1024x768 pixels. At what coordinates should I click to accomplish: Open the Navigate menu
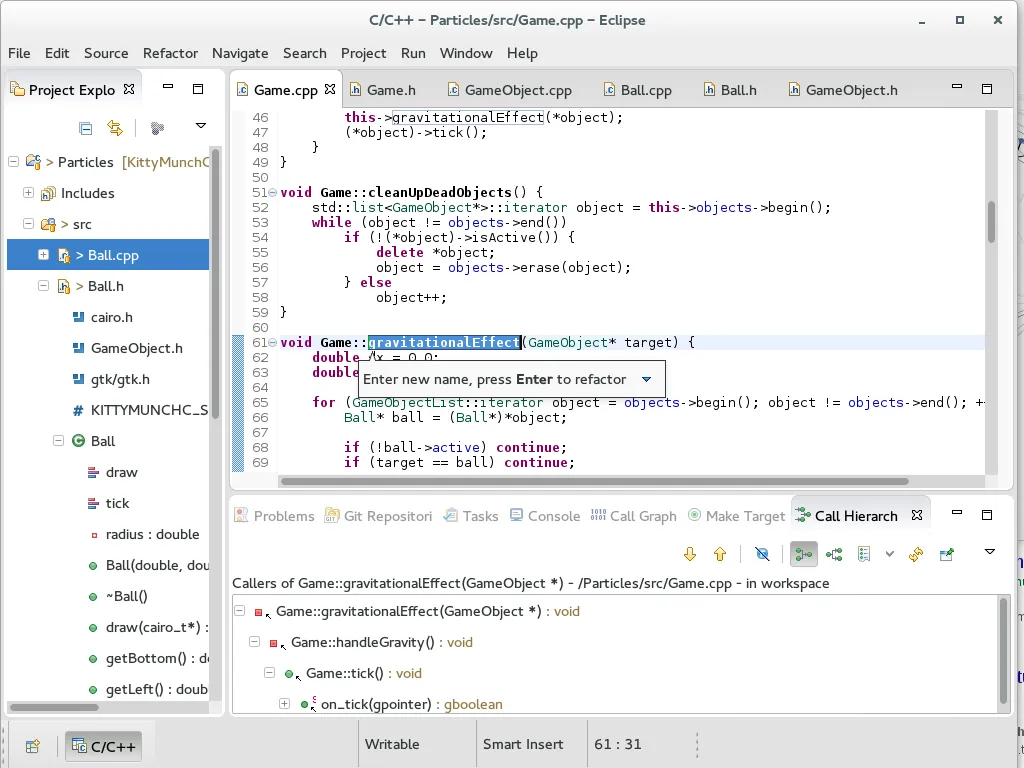[x=240, y=53]
